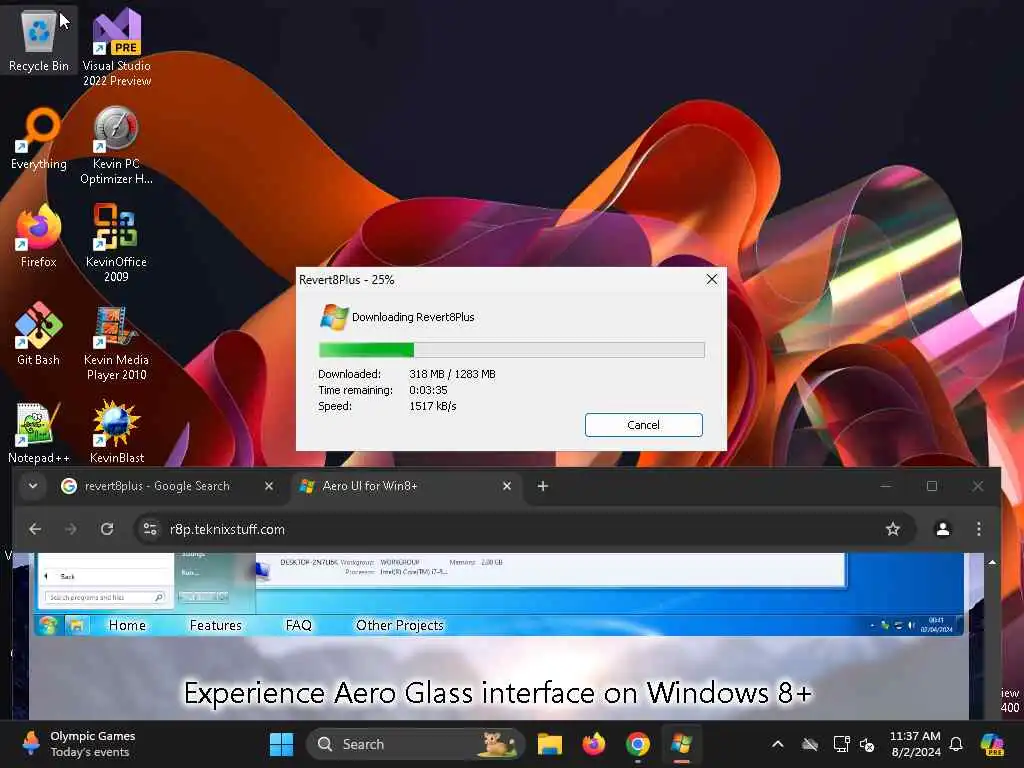Open the network display tray icon
Viewport: 1024px width, 768px height.
pyautogui.click(x=841, y=744)
